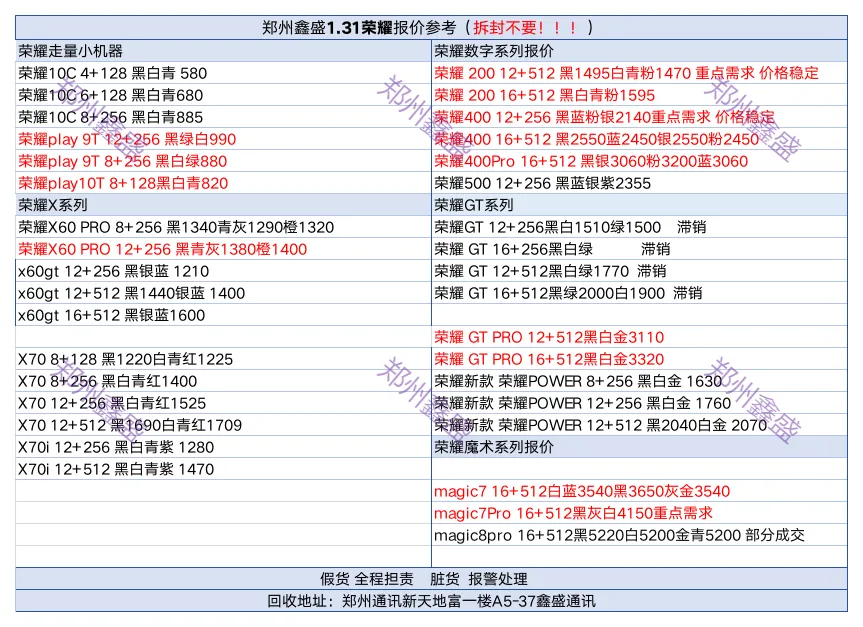863x627 pixels.
Task: Click row 荣耀play10T 8+128黑白青820
Action: (x=223, y=183)
